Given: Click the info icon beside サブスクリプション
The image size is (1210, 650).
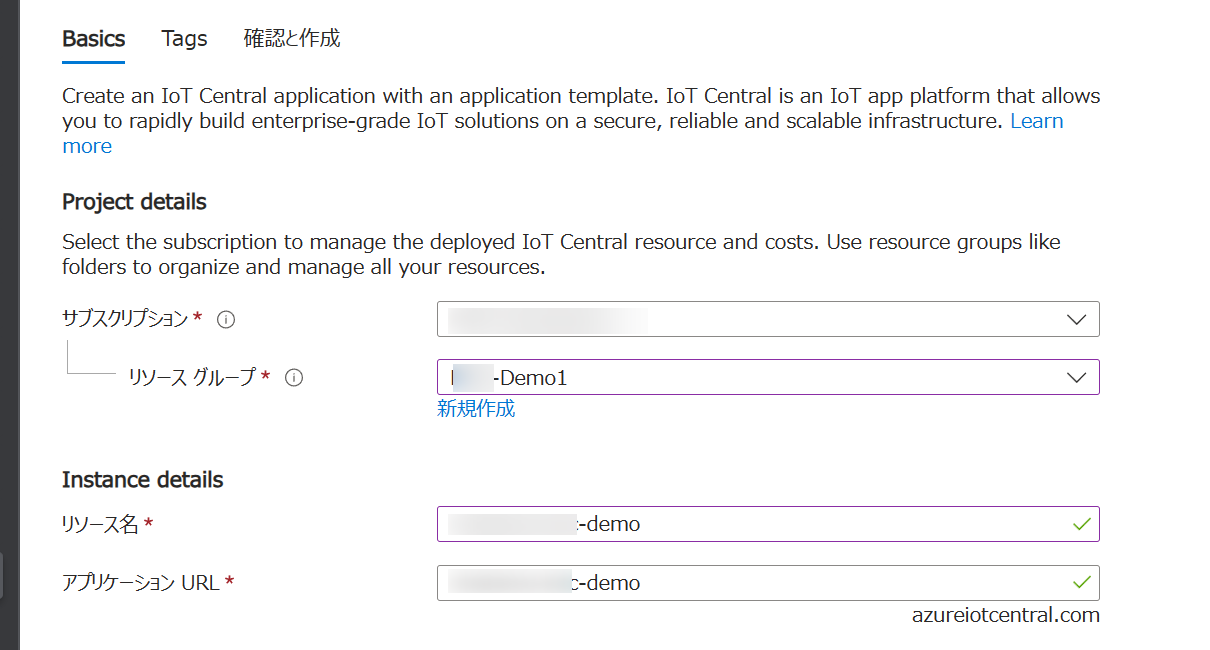Looking at the screenshot, I should [226, 320].
